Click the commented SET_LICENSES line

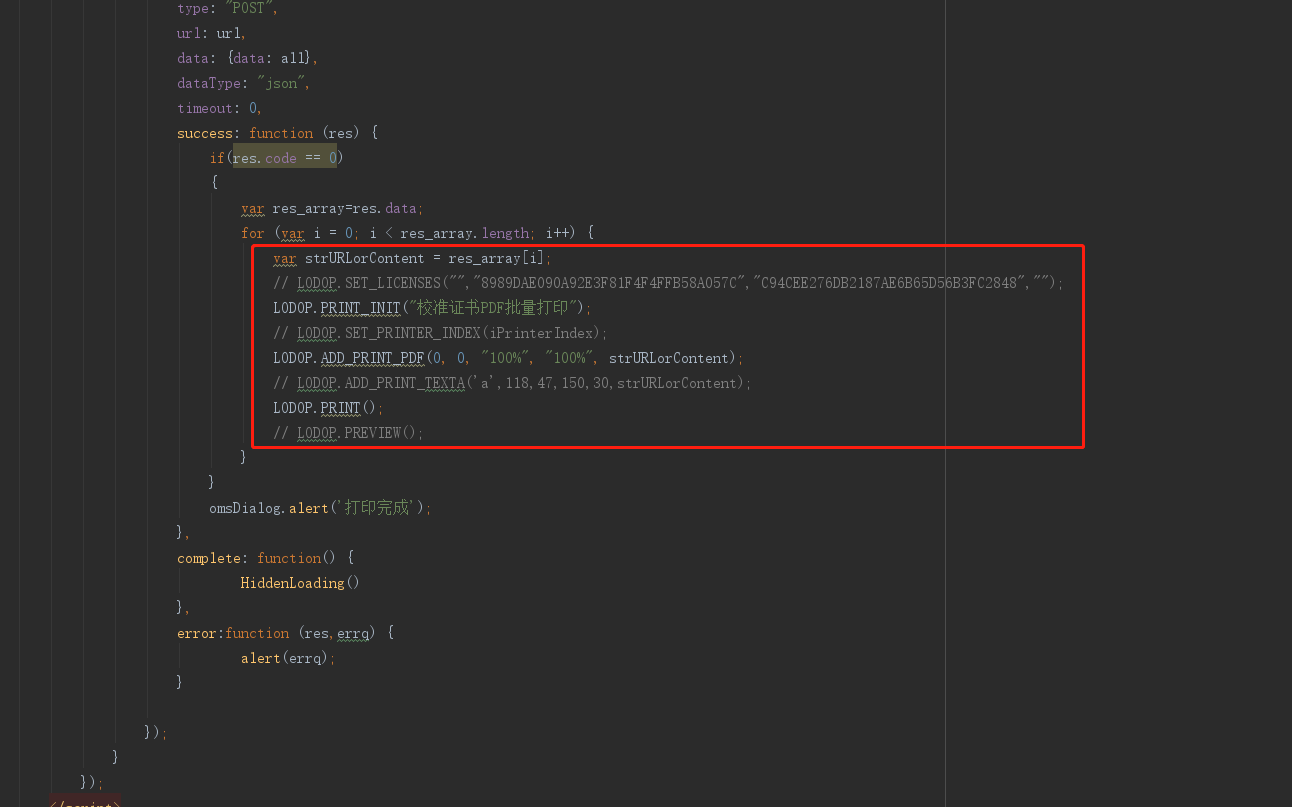pyautogui.click(x=668, y=283)
